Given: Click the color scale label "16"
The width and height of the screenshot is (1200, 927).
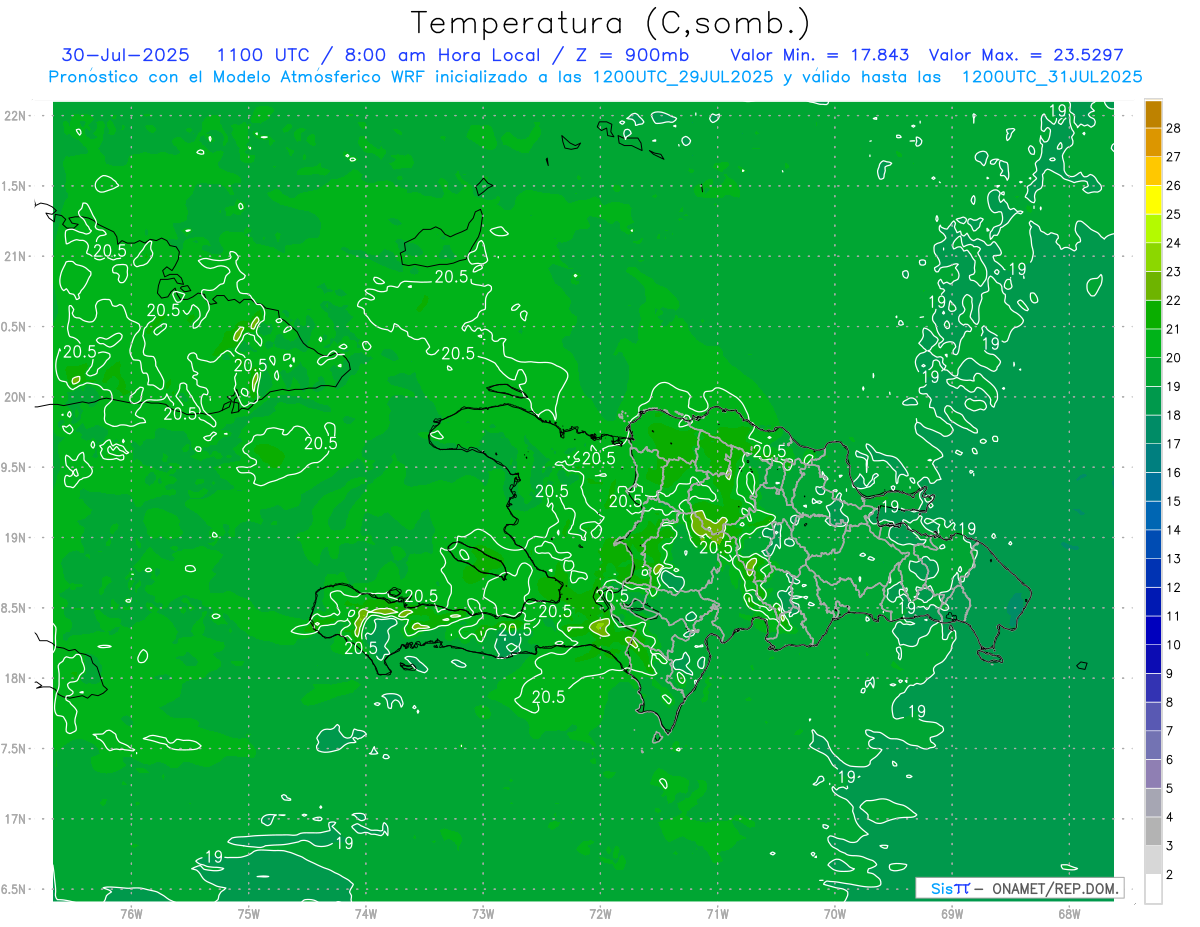Looking at the screenshot, I should point(1174,472).
